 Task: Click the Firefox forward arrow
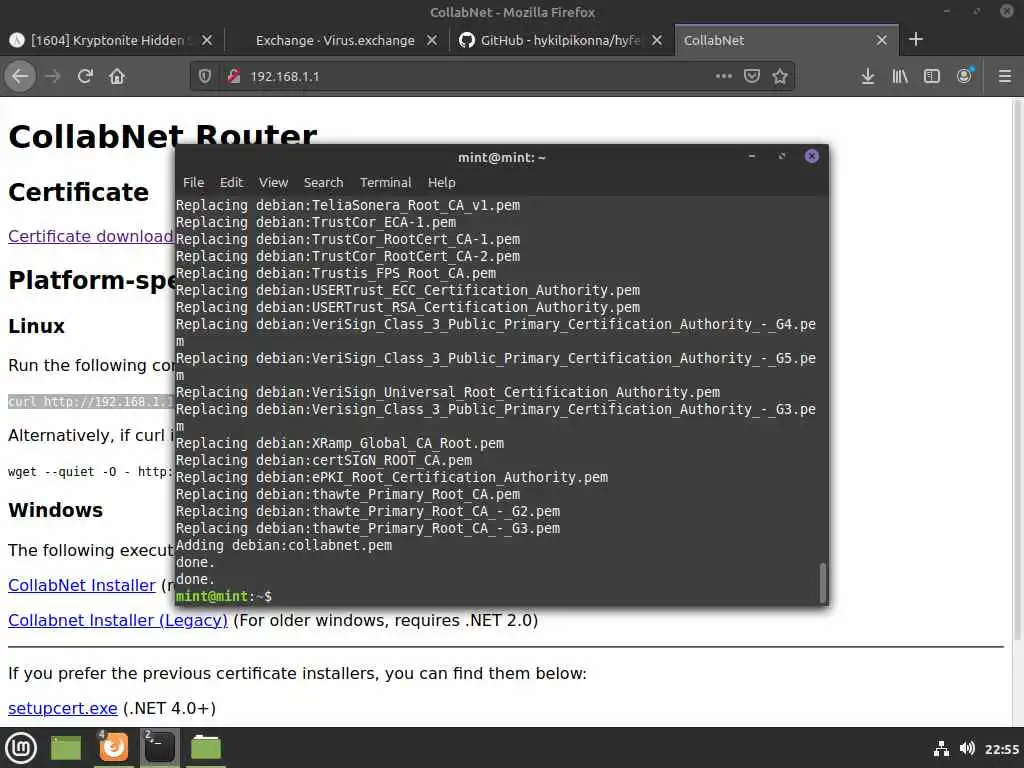pos(53,76)
